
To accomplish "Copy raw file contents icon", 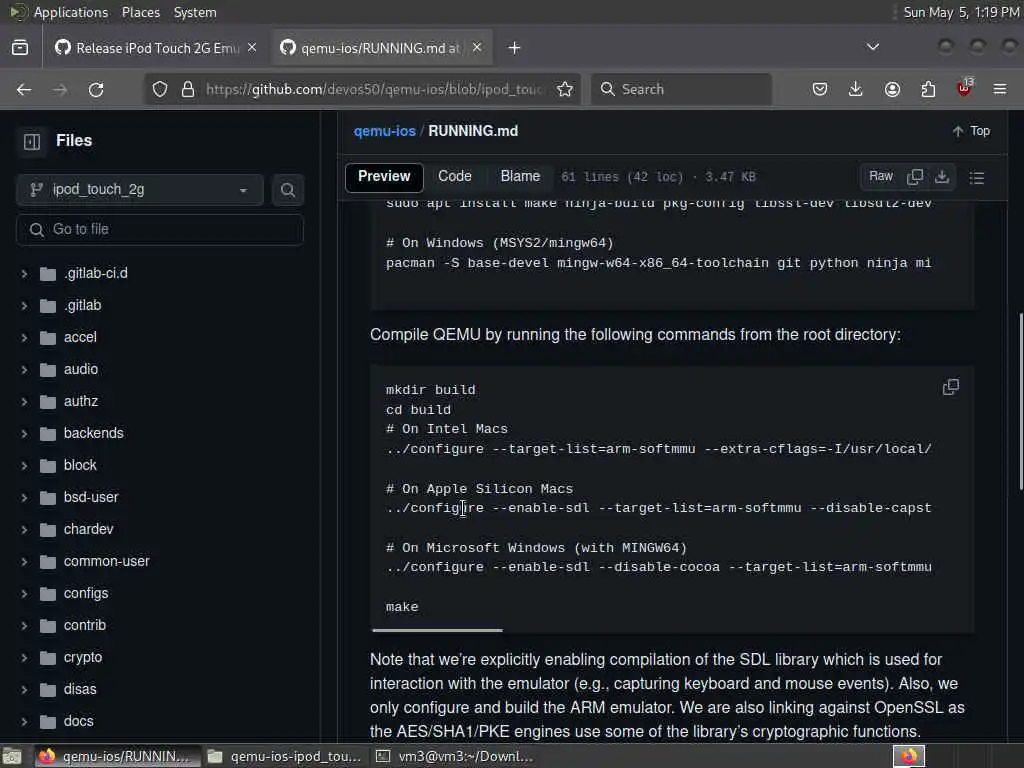I will pyautogui.click(x=915, y=177).
